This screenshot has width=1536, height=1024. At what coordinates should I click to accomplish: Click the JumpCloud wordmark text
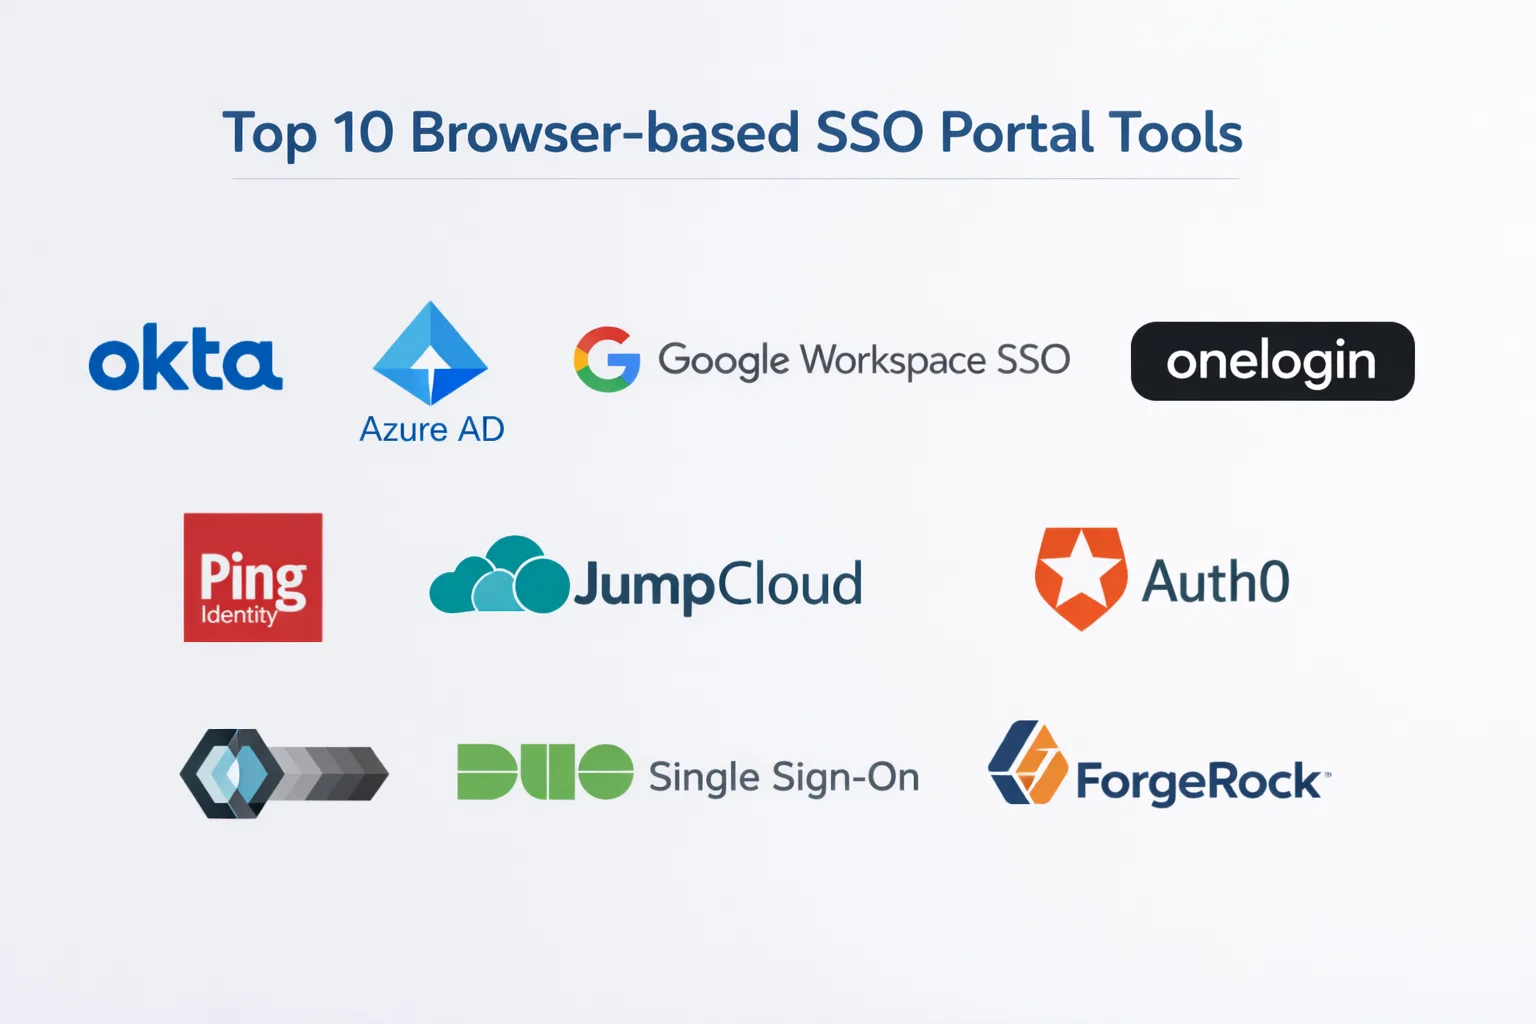pos(717,584)
